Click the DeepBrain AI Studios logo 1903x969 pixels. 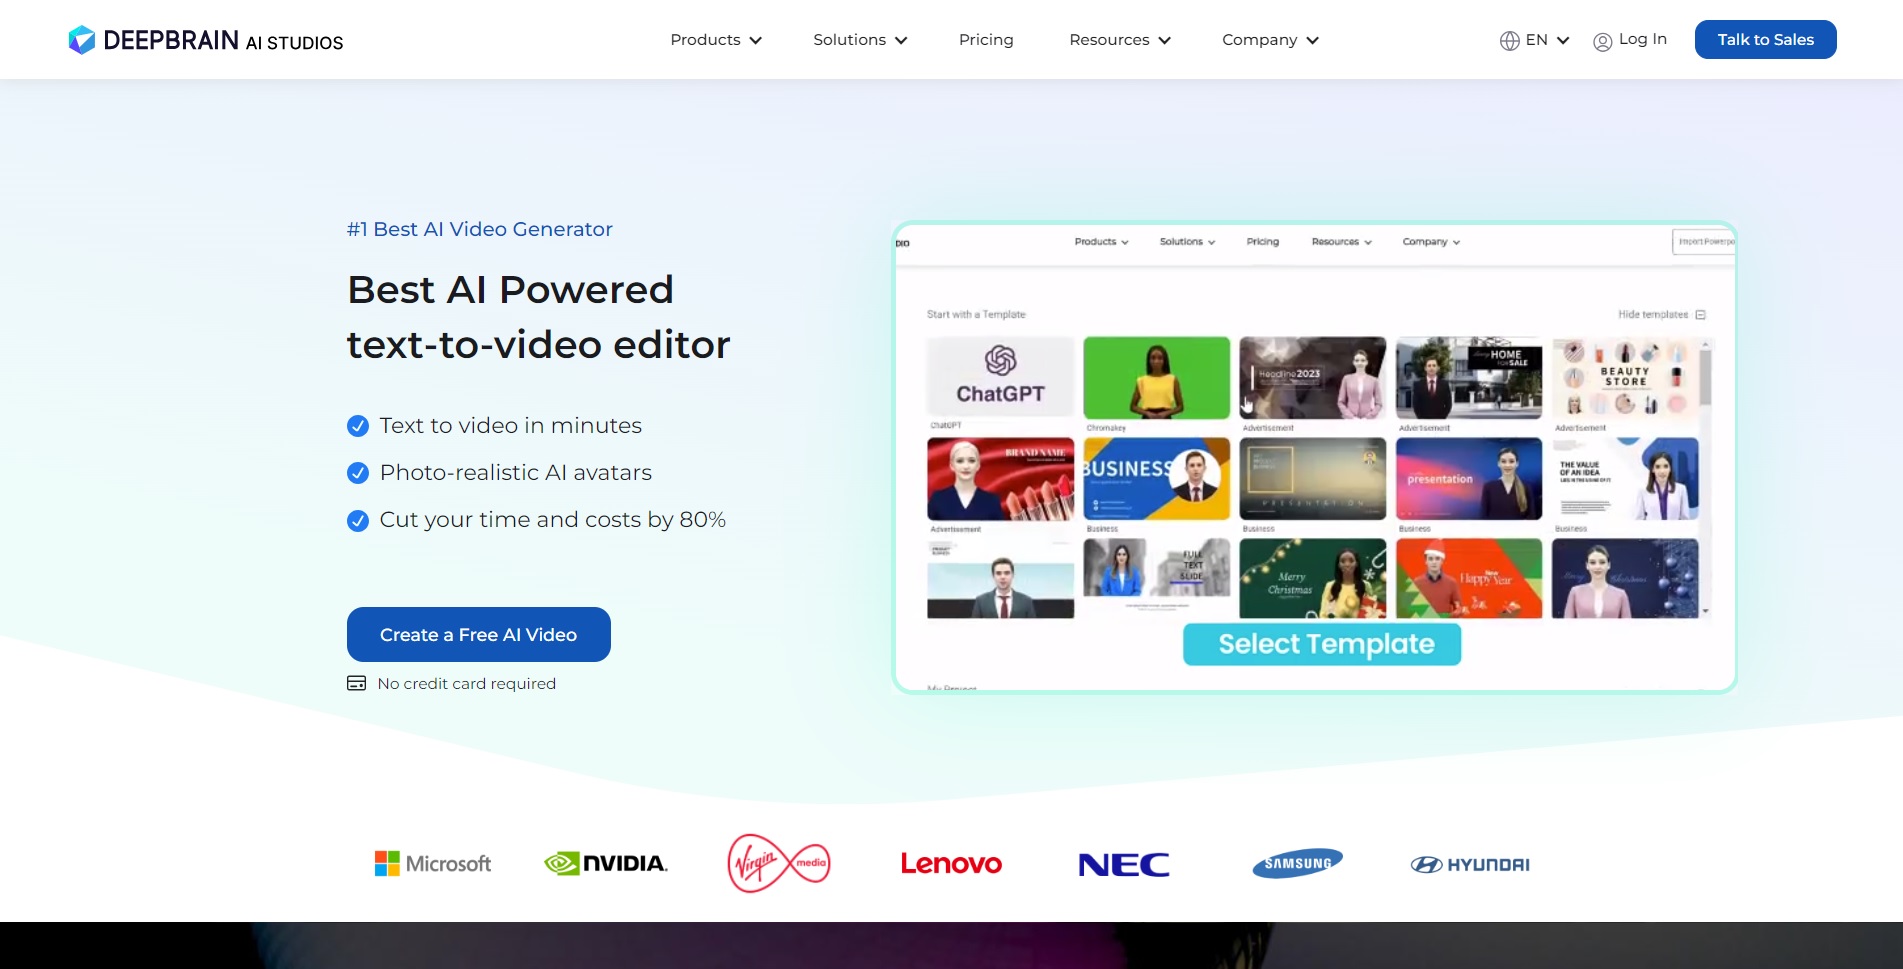pyautogui.click(x=205, y=40)
